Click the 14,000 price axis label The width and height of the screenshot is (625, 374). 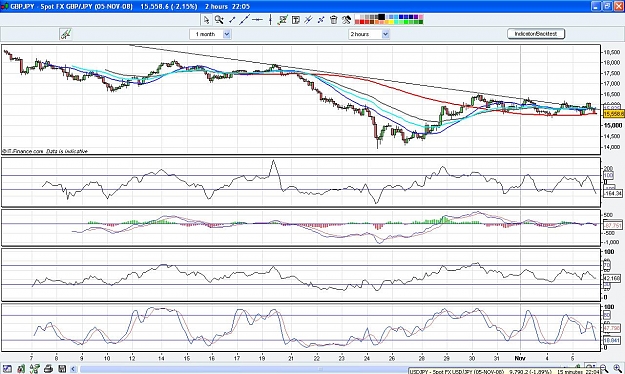click(x=612, y=147)
